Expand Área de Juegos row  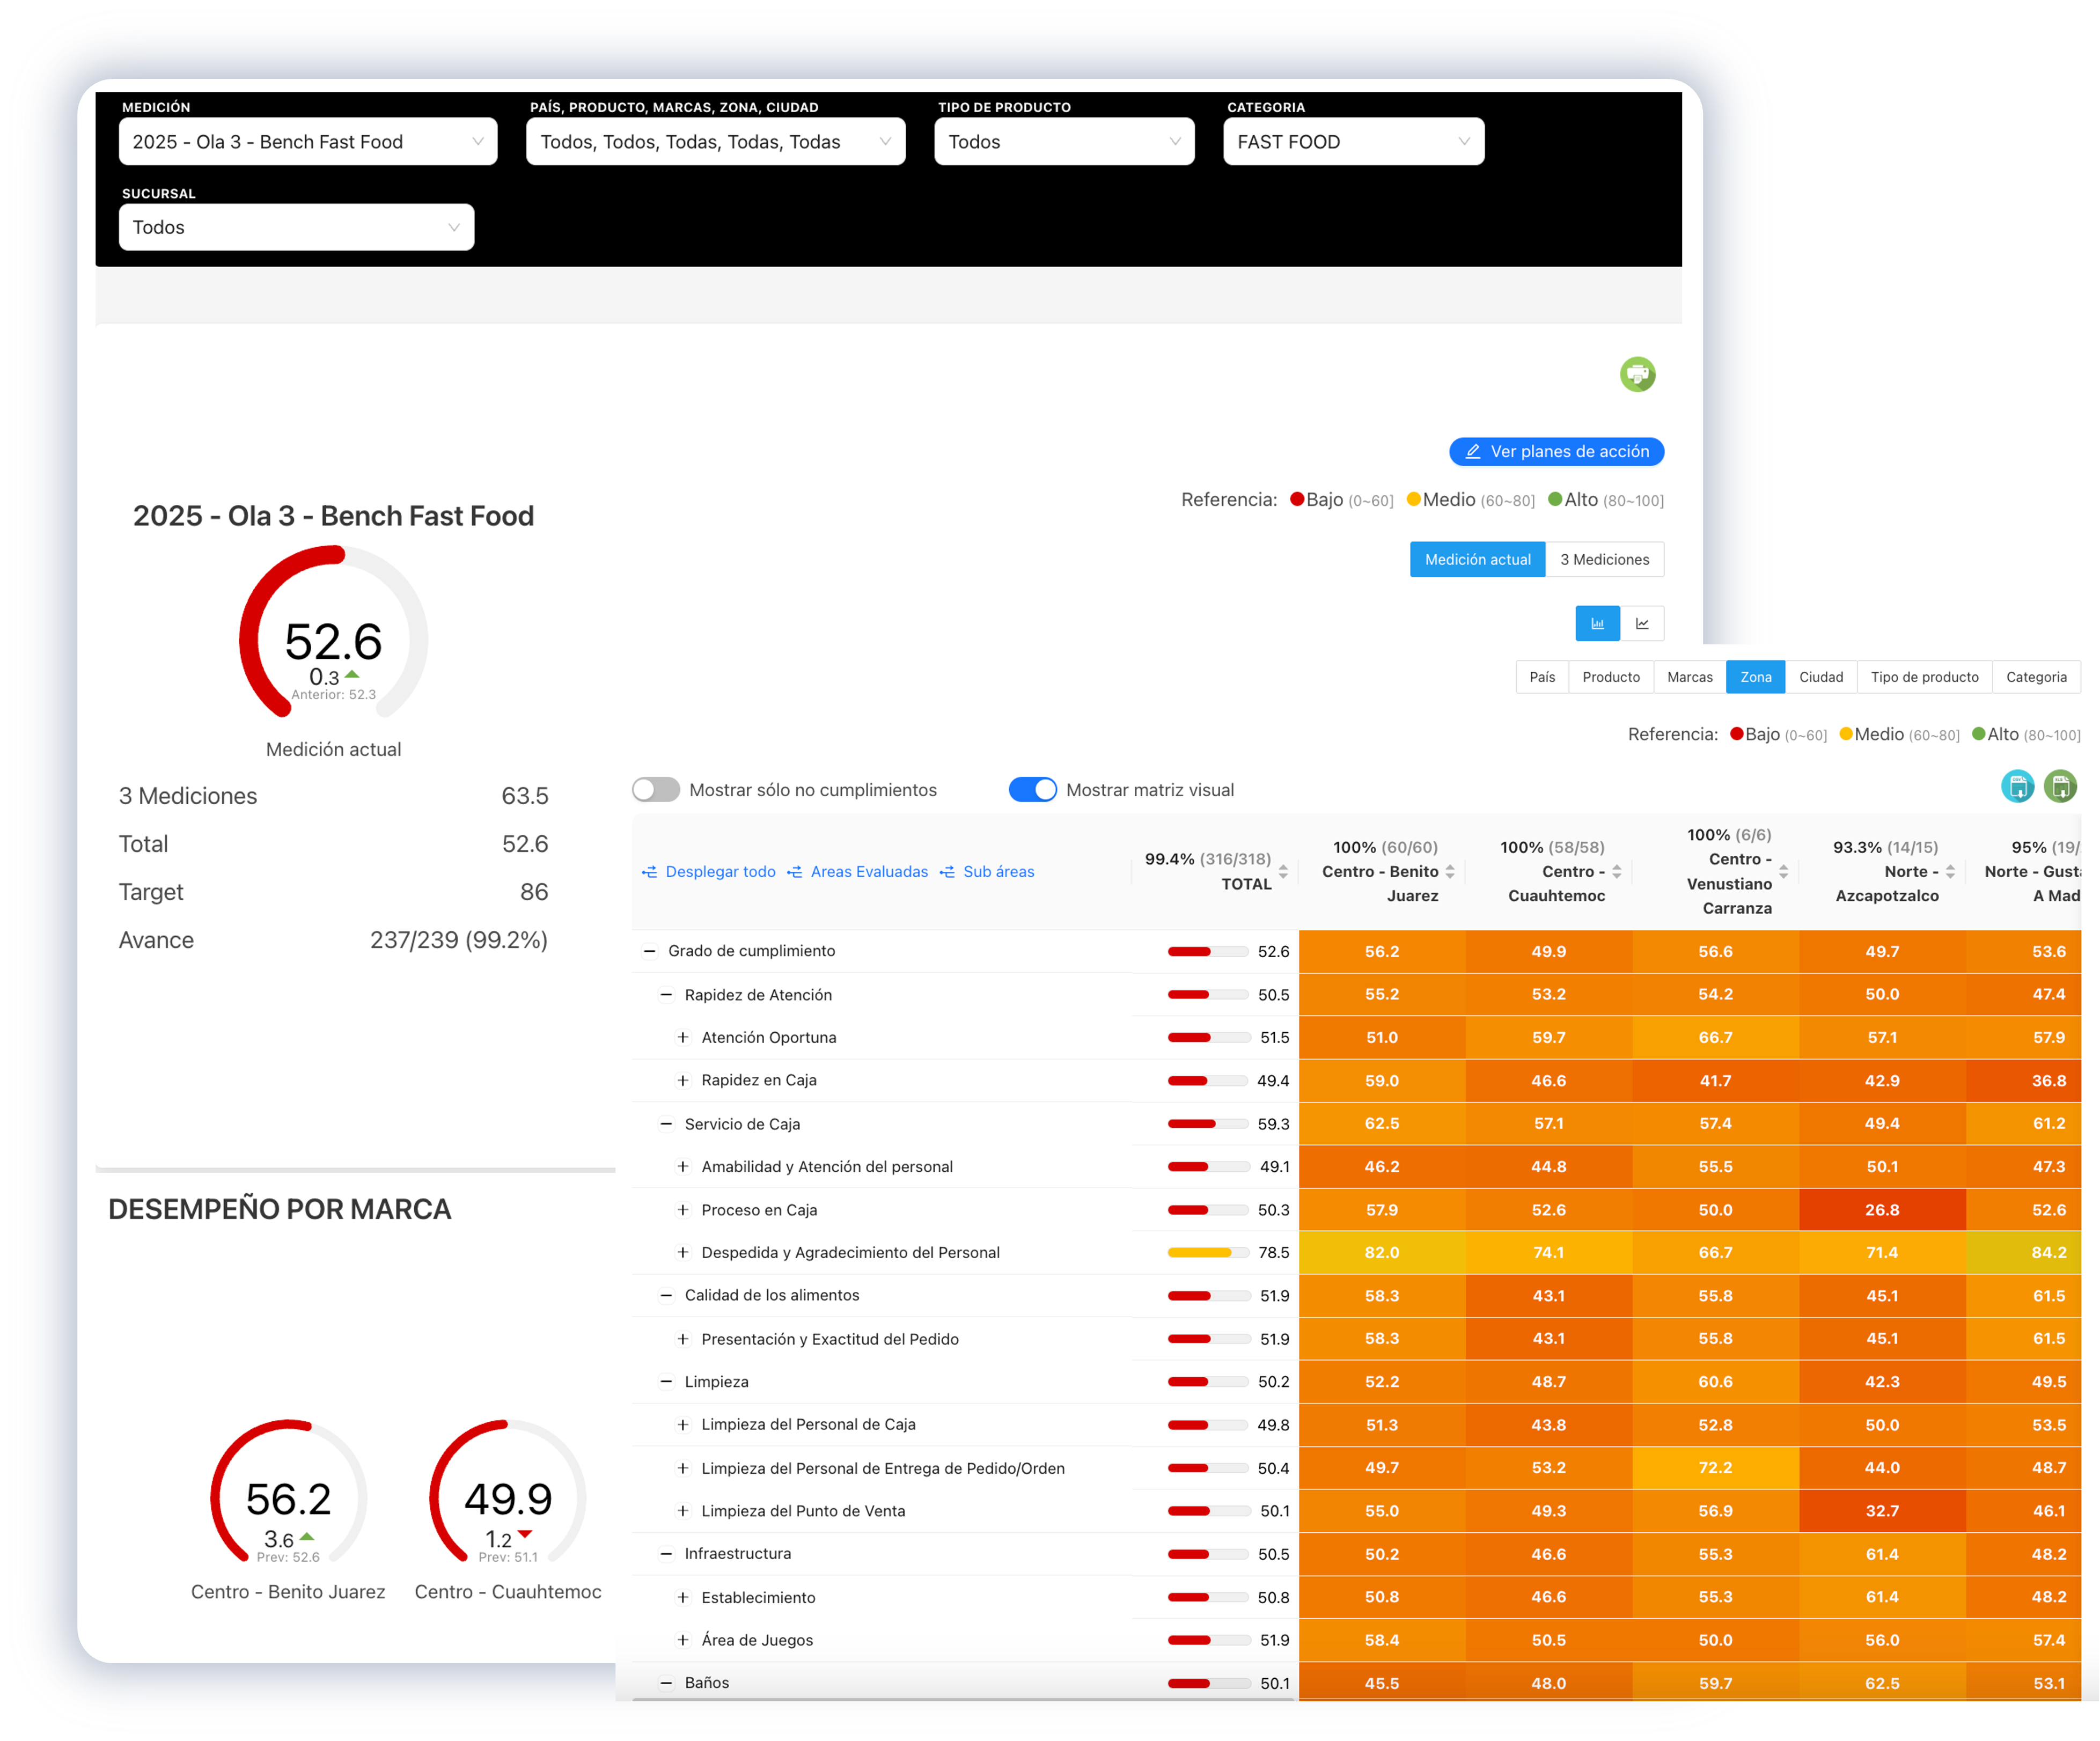(x=683, y=1640)
